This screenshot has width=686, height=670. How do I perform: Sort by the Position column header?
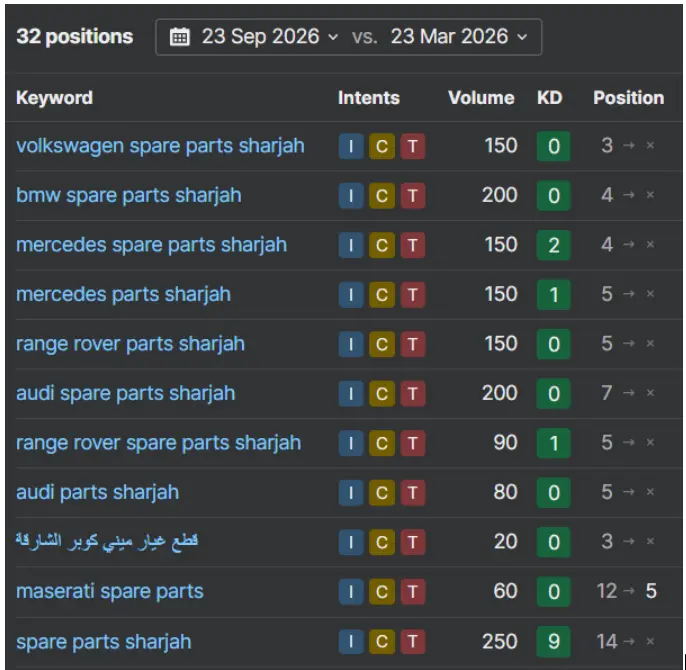tap(628, 98)
